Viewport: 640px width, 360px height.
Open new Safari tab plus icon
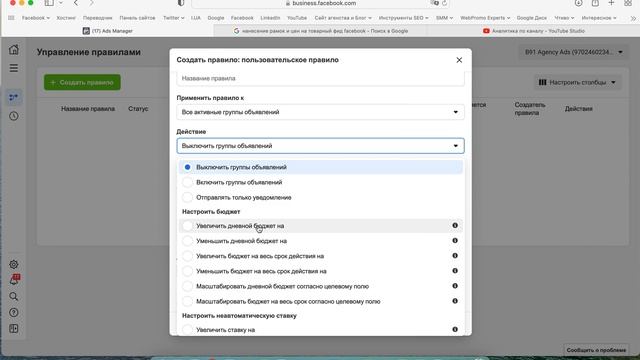611,3
